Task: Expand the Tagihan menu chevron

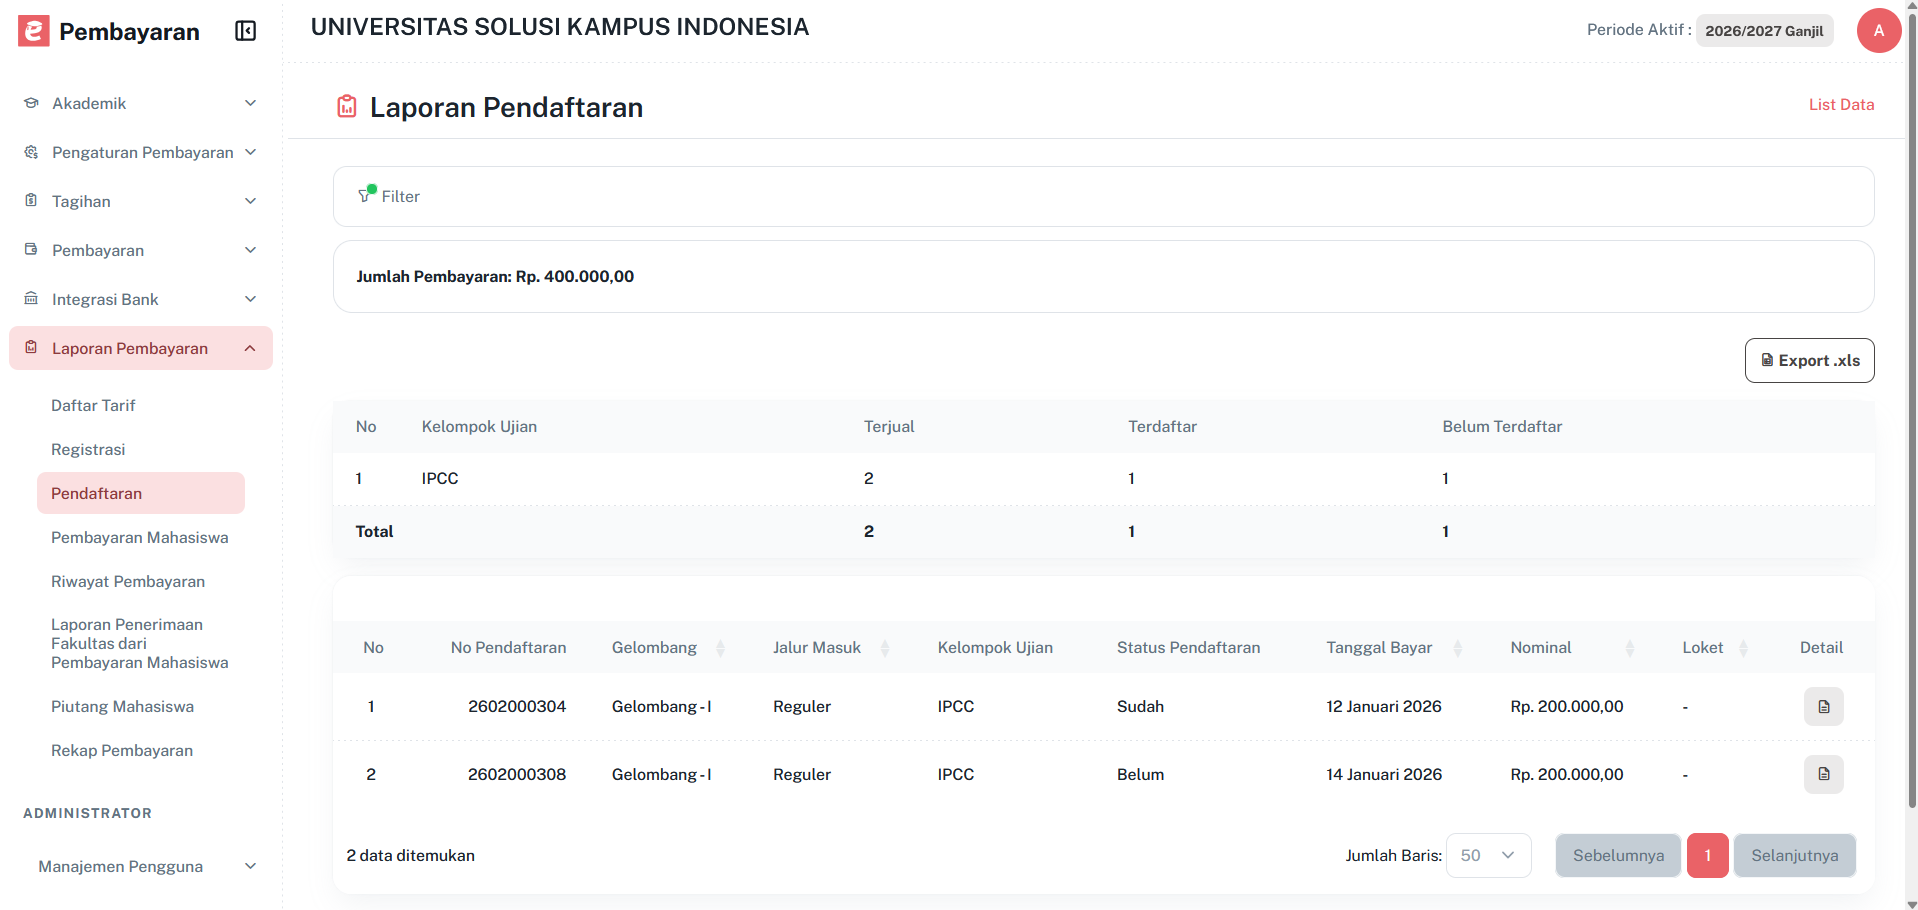Action: click(x=251, y=201)
